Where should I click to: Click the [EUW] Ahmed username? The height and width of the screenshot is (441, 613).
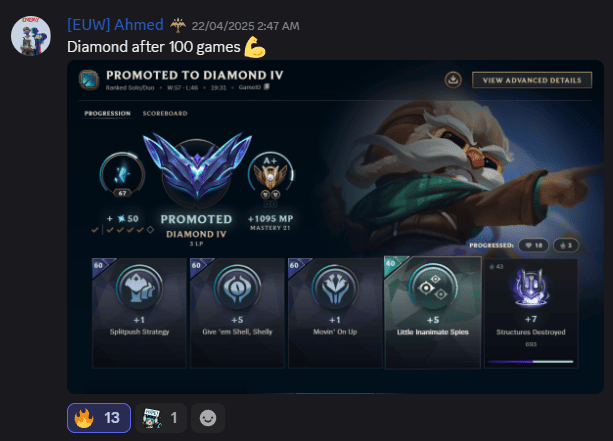(115, 25)
